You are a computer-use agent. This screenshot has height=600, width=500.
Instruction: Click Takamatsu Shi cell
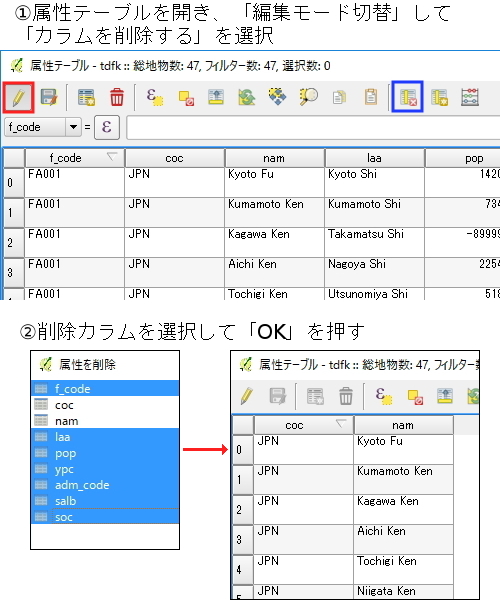pos(374,243)
